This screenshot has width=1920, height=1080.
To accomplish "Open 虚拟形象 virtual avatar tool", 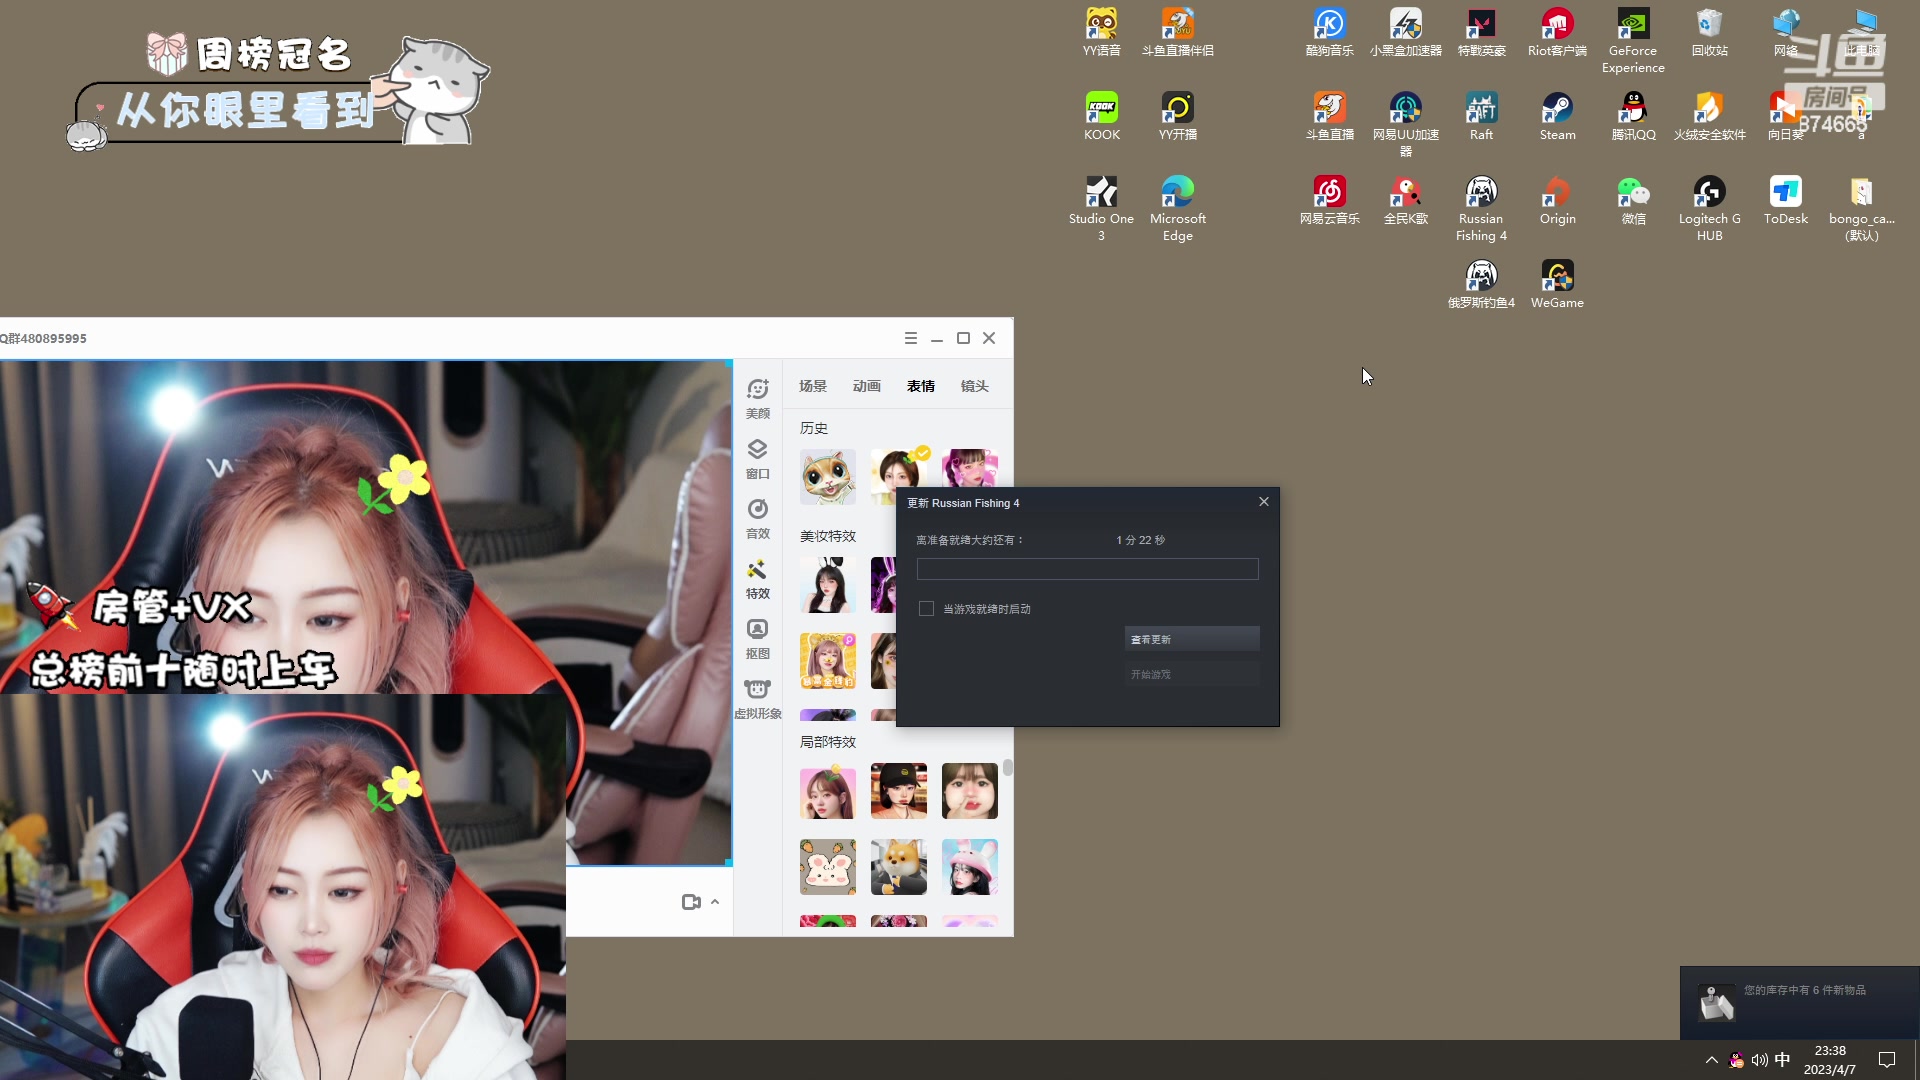I will click(x=757, y=698).
